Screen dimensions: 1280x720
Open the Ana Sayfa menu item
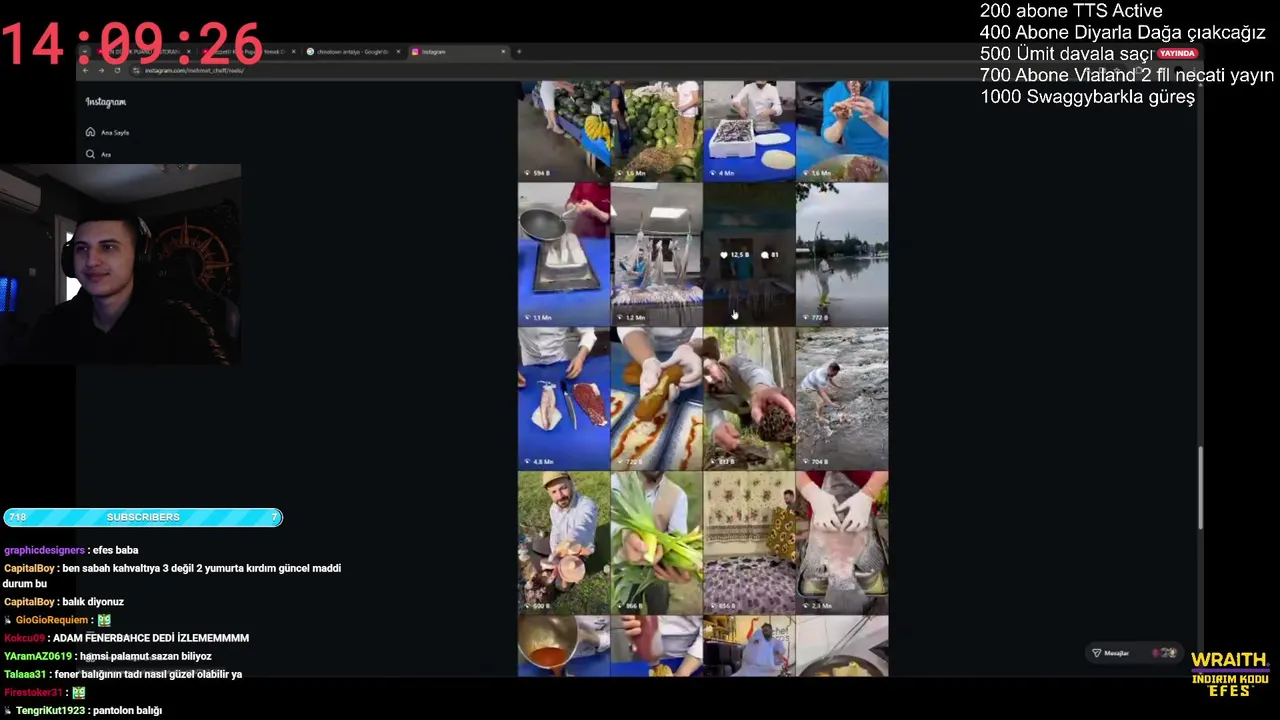pos(108,132)
